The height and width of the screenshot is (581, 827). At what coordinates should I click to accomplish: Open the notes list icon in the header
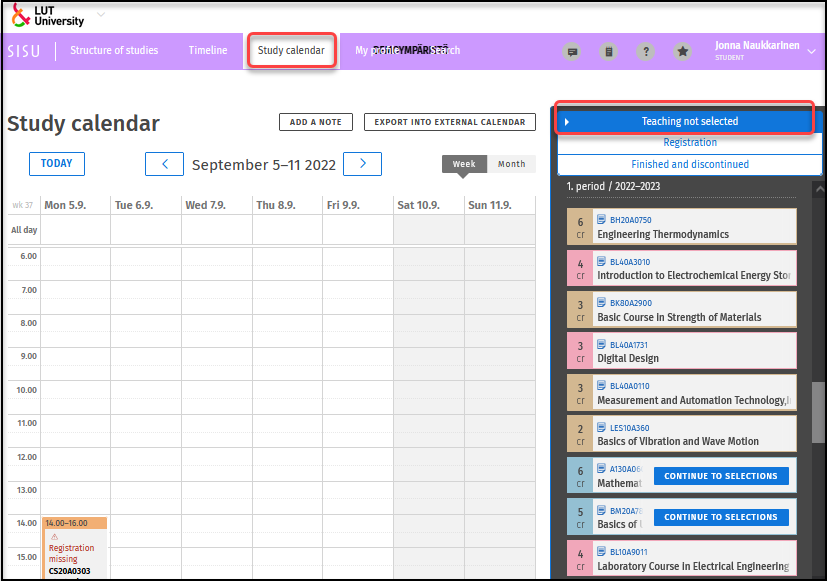[x=609, y=51]
